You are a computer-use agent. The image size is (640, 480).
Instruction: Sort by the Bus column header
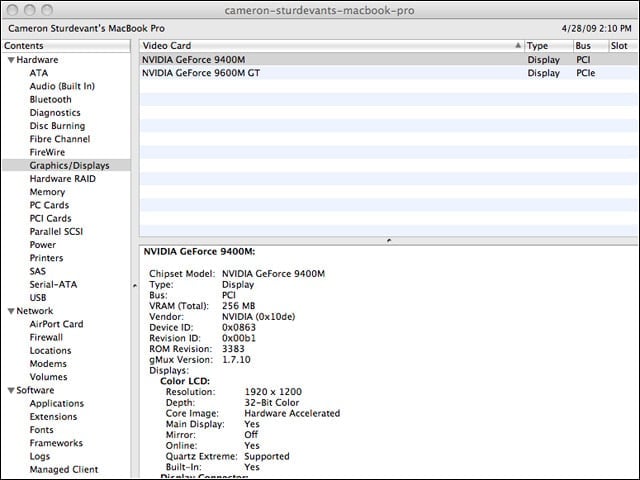pos(591,46)
